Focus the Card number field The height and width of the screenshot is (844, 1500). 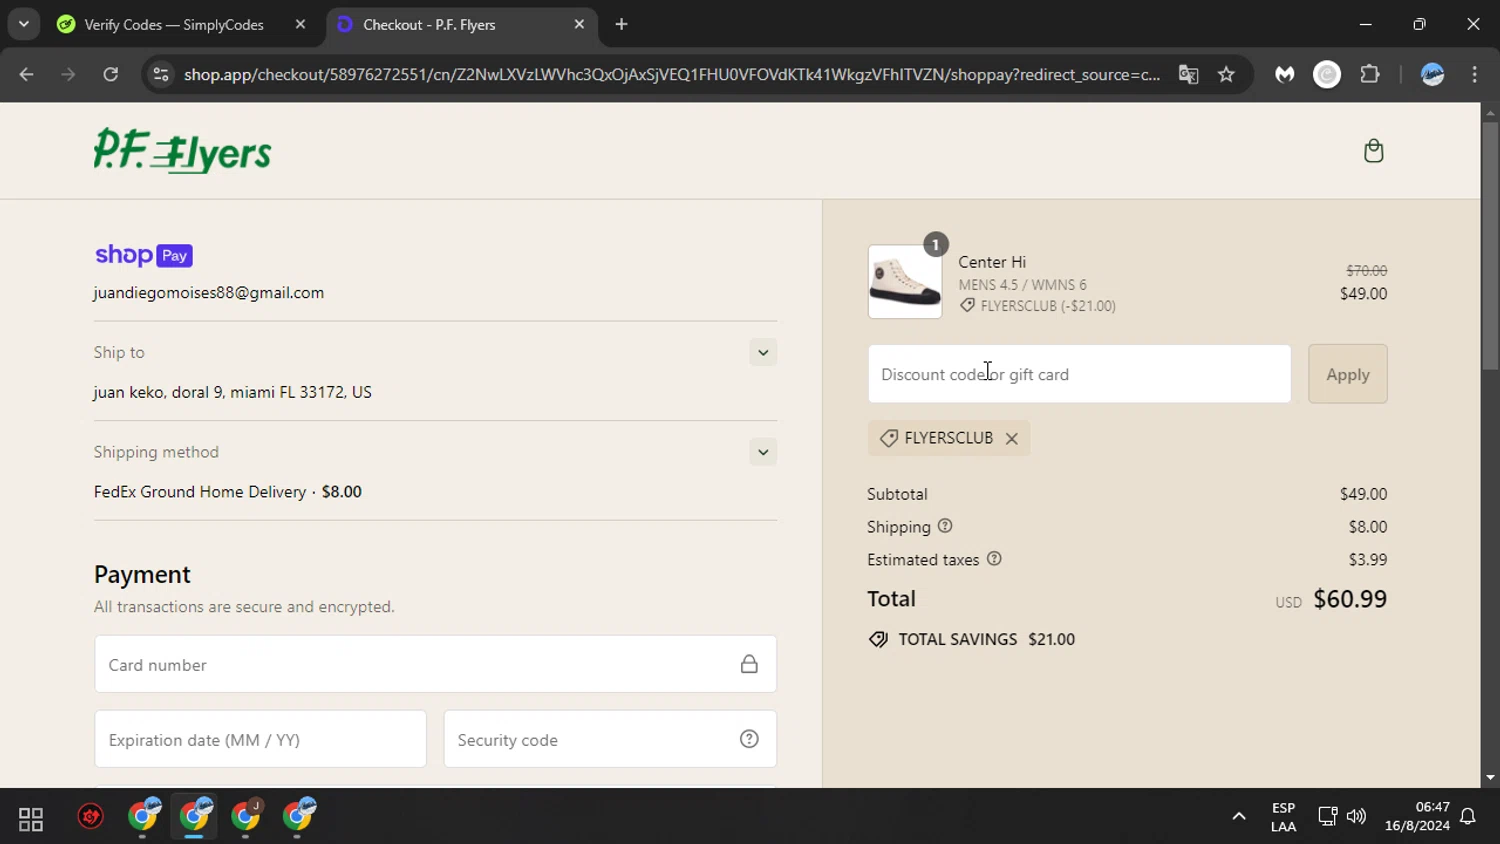(x=435, y=664)
